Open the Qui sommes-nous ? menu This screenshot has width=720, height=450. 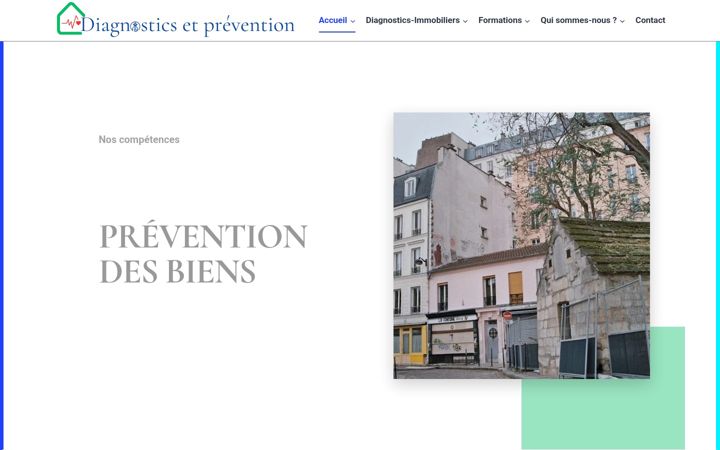(x=579, y=20)
